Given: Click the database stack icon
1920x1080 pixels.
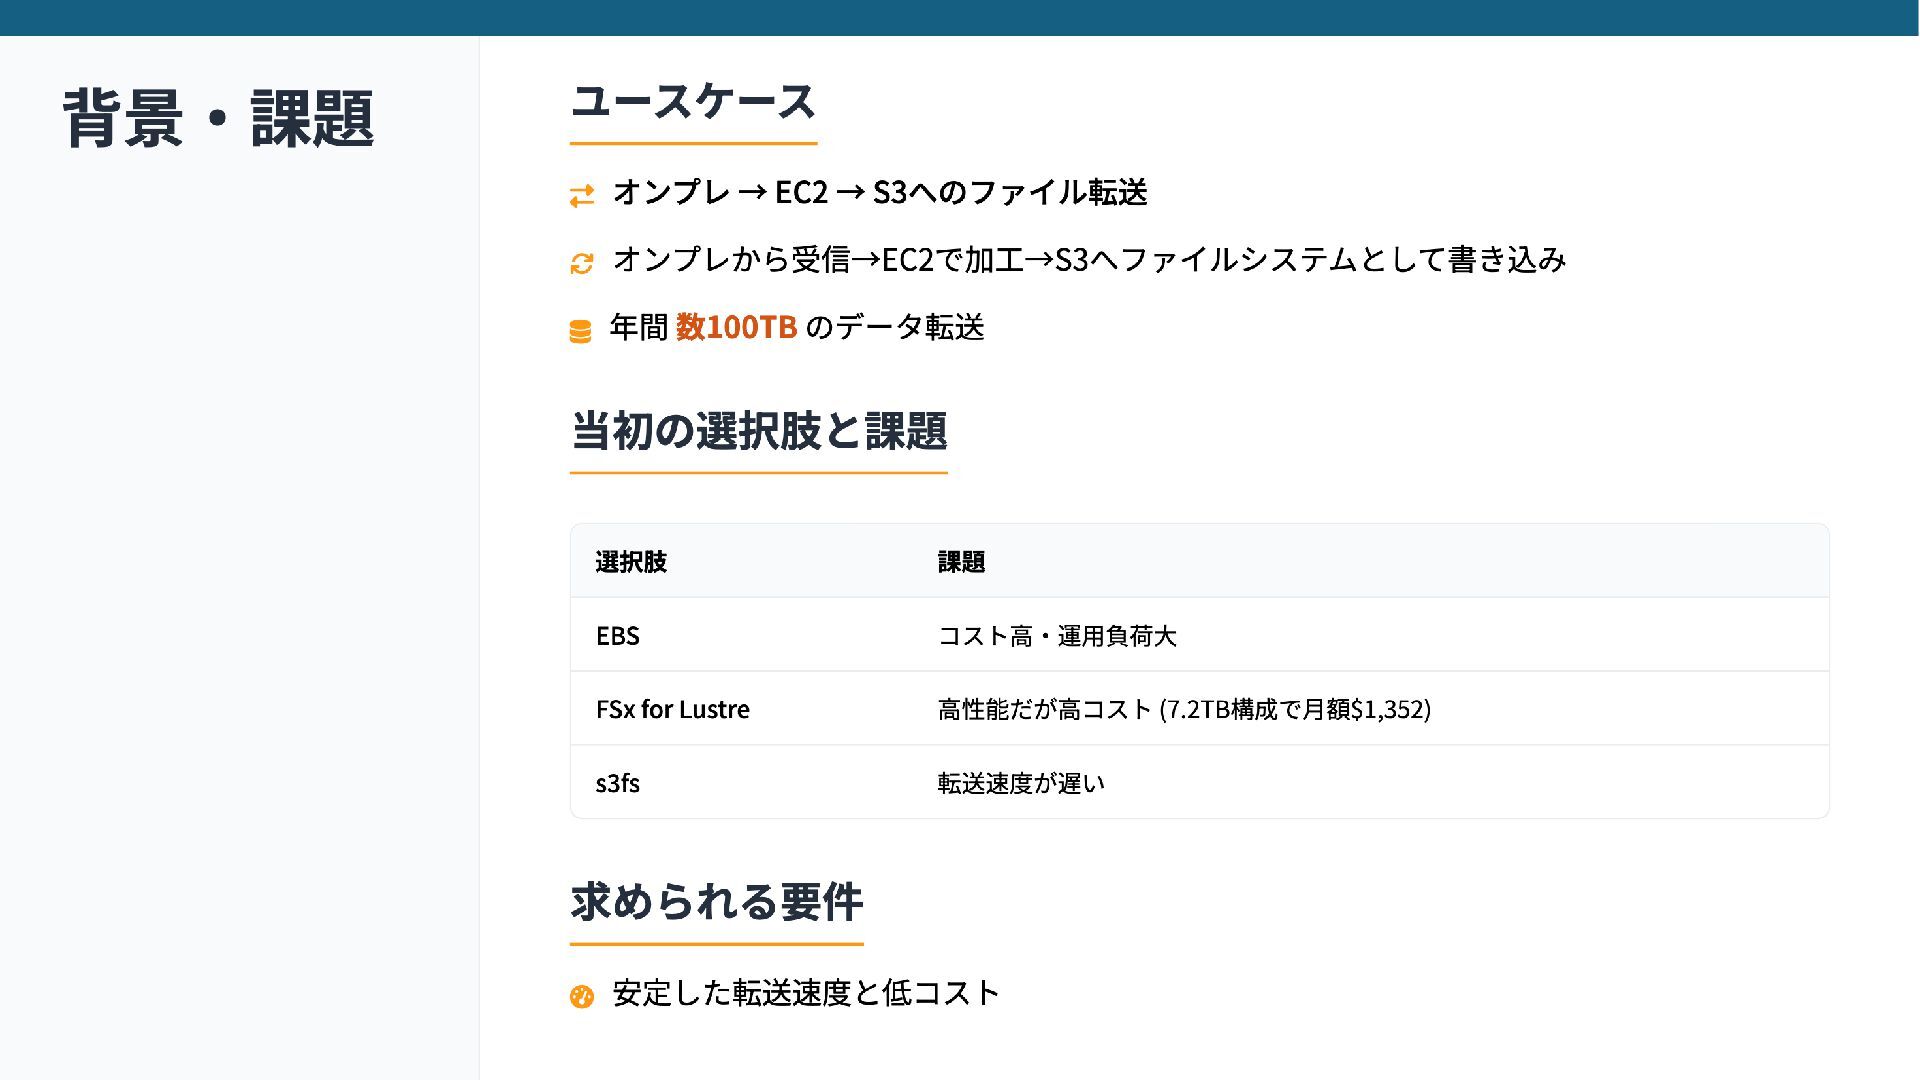Looking at the screenshot, I should point(580,331).
